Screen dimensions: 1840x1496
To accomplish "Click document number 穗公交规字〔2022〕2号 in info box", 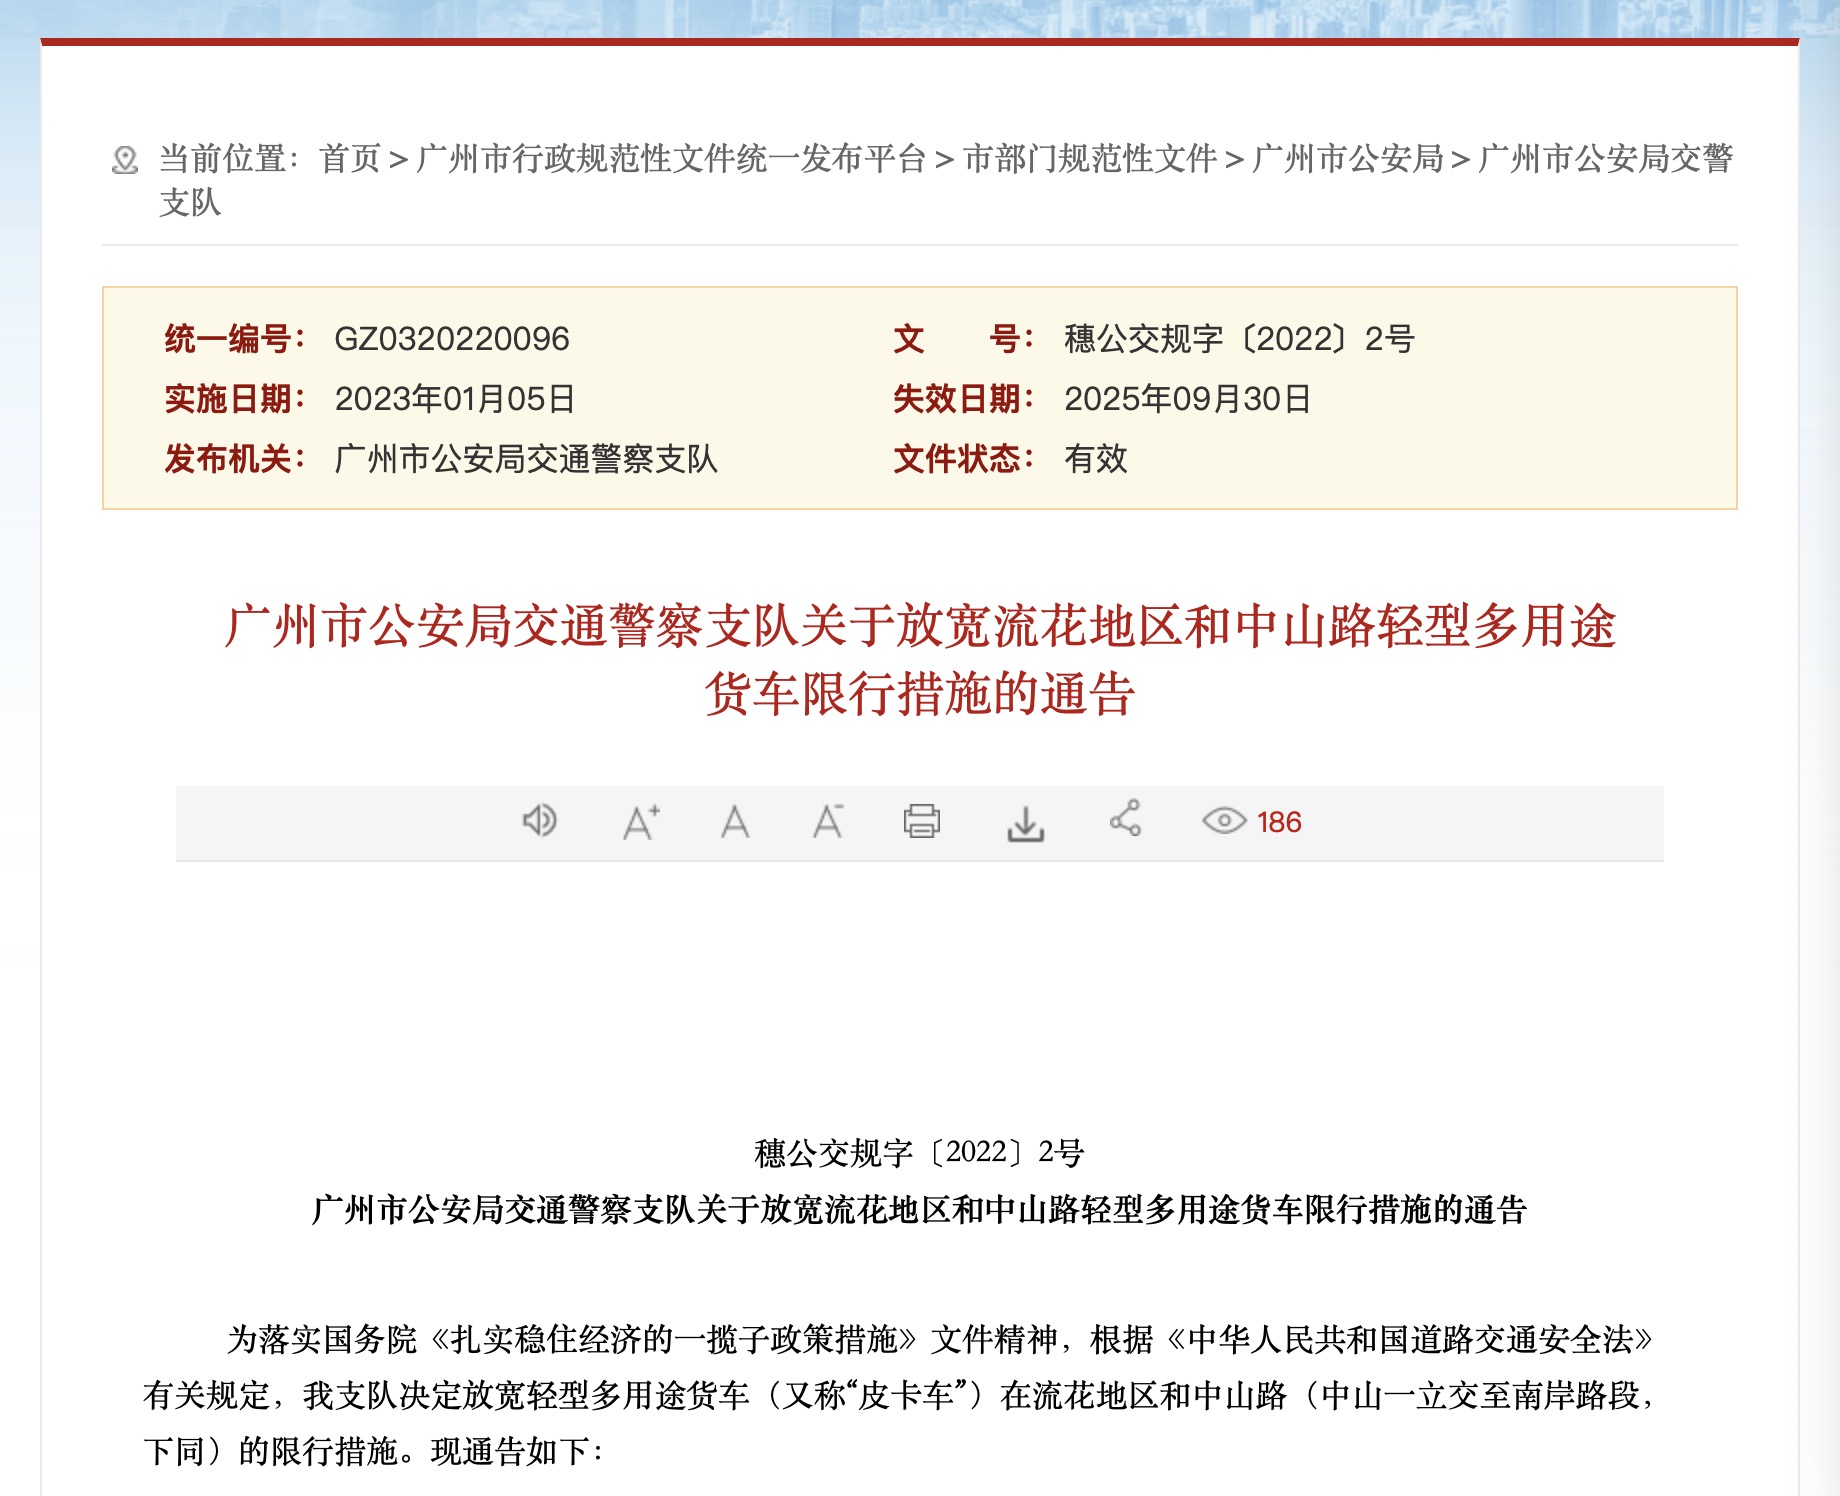I will coord(1239,339).
